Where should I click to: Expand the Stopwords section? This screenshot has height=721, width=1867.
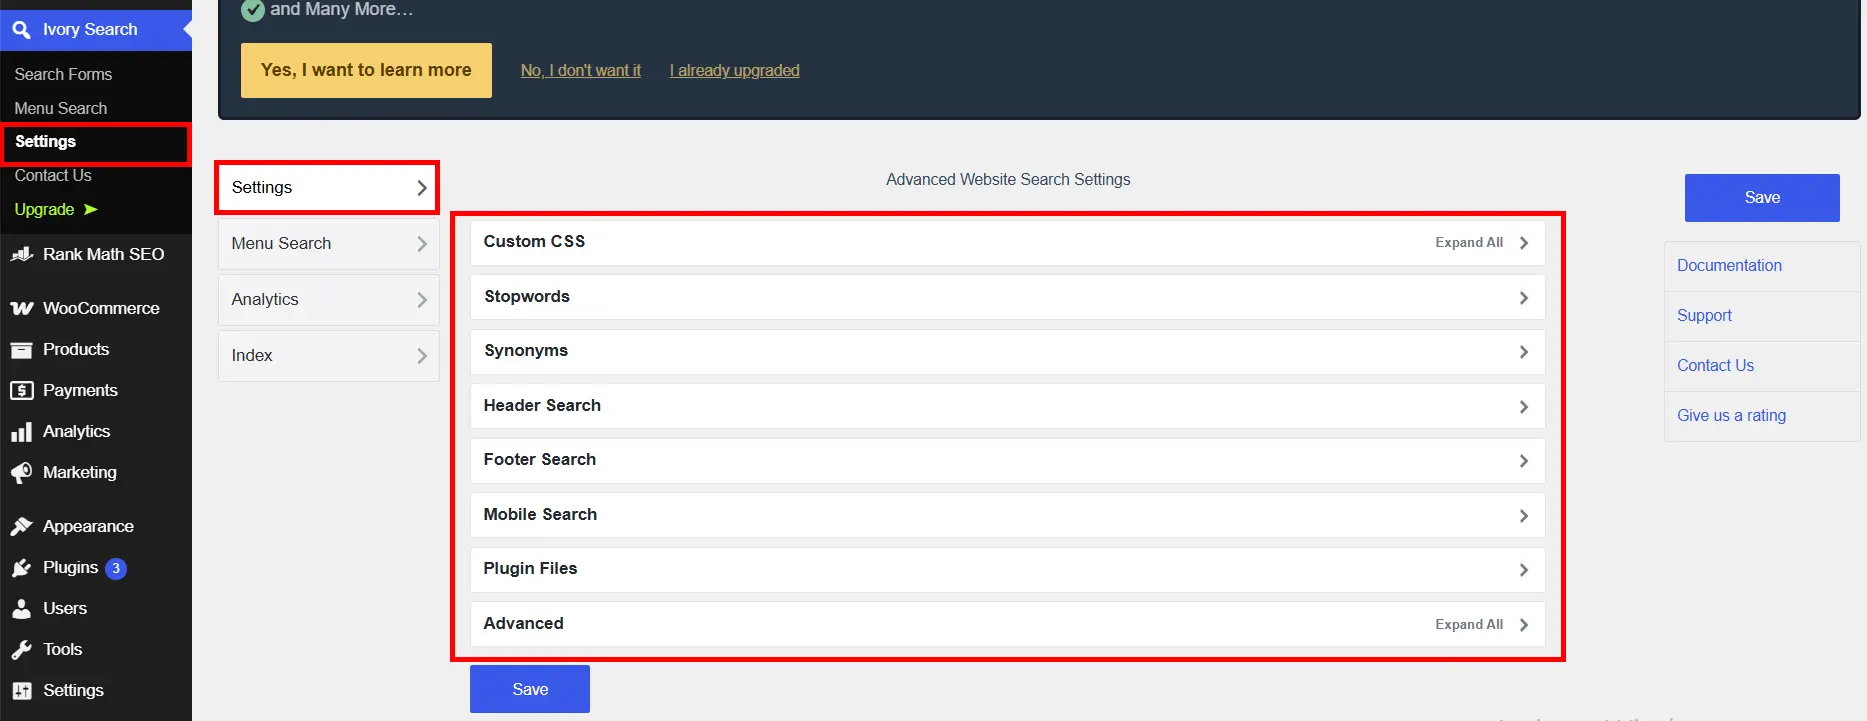(x=1007, y=297)
